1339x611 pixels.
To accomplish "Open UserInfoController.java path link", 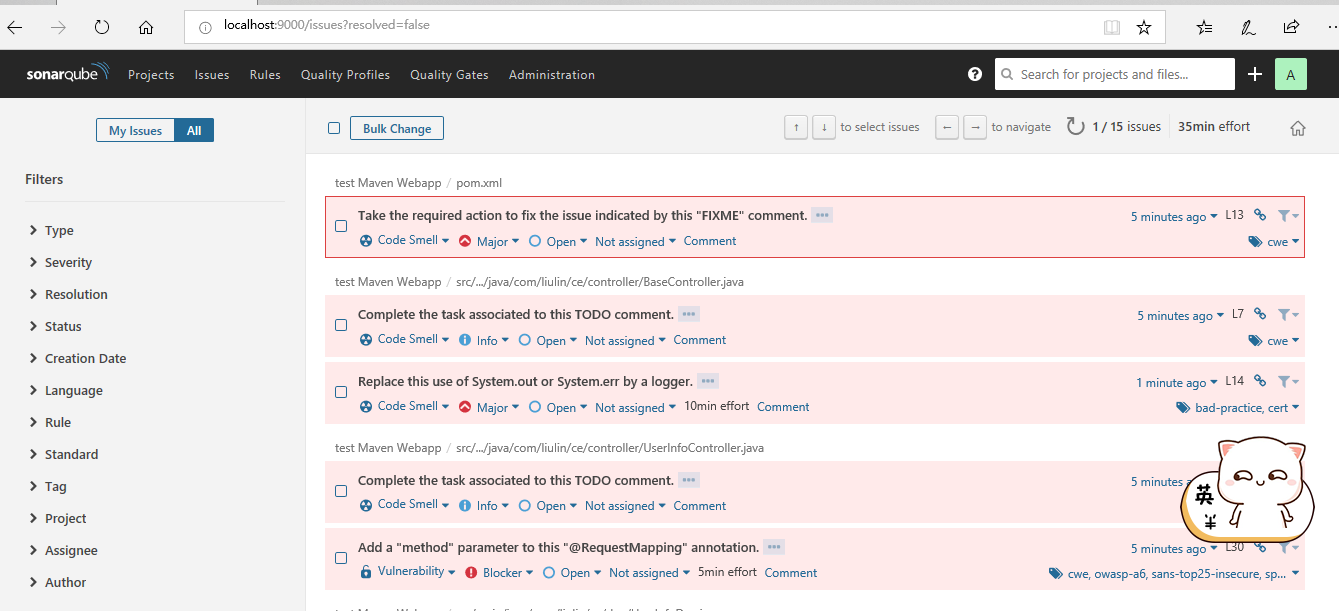I will [610, 448].
